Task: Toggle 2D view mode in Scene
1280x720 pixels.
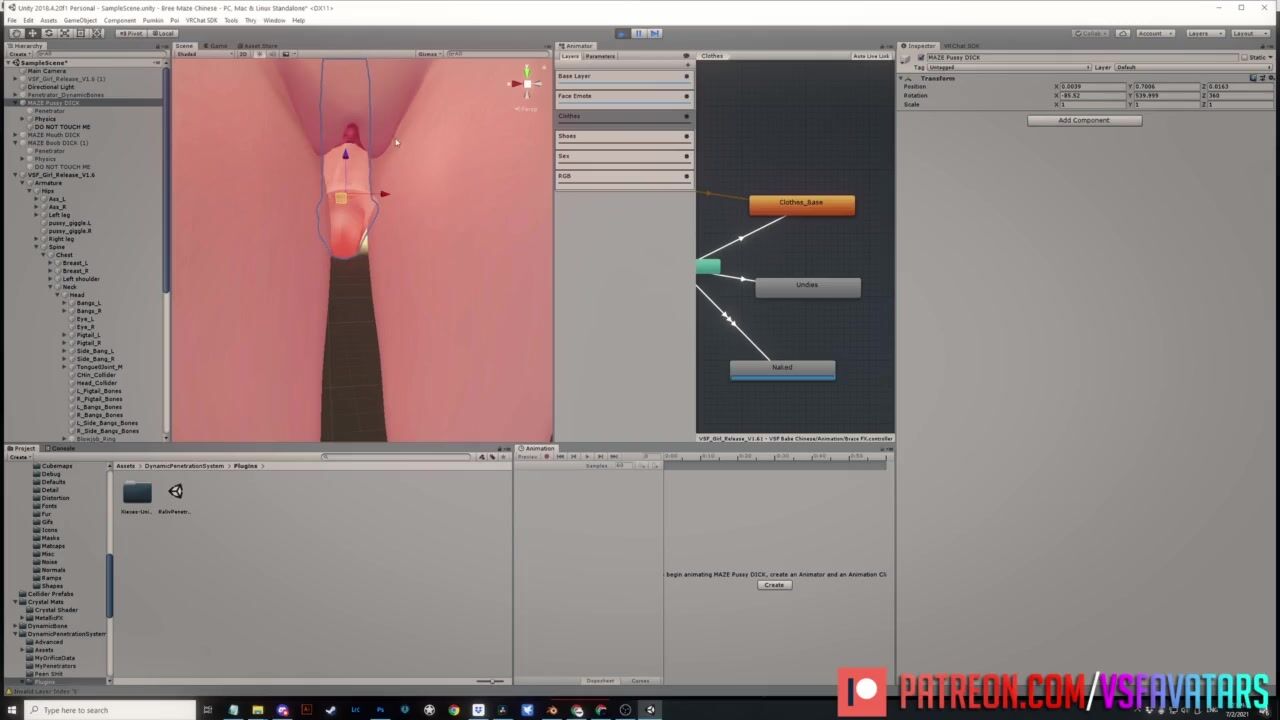Action: (x=243, y=54)
